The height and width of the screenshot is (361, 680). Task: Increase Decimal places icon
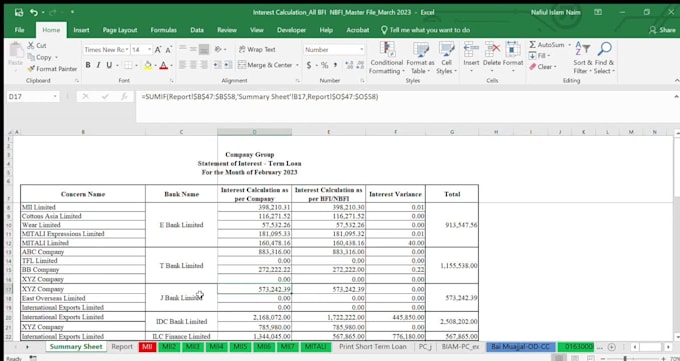pos(349,65)
